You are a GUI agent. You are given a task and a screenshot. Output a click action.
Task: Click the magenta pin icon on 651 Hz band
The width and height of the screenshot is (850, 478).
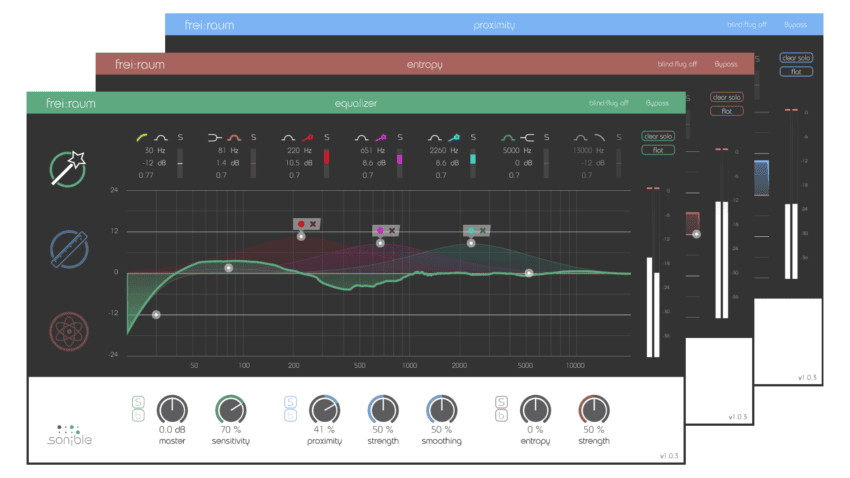[382, 136]
